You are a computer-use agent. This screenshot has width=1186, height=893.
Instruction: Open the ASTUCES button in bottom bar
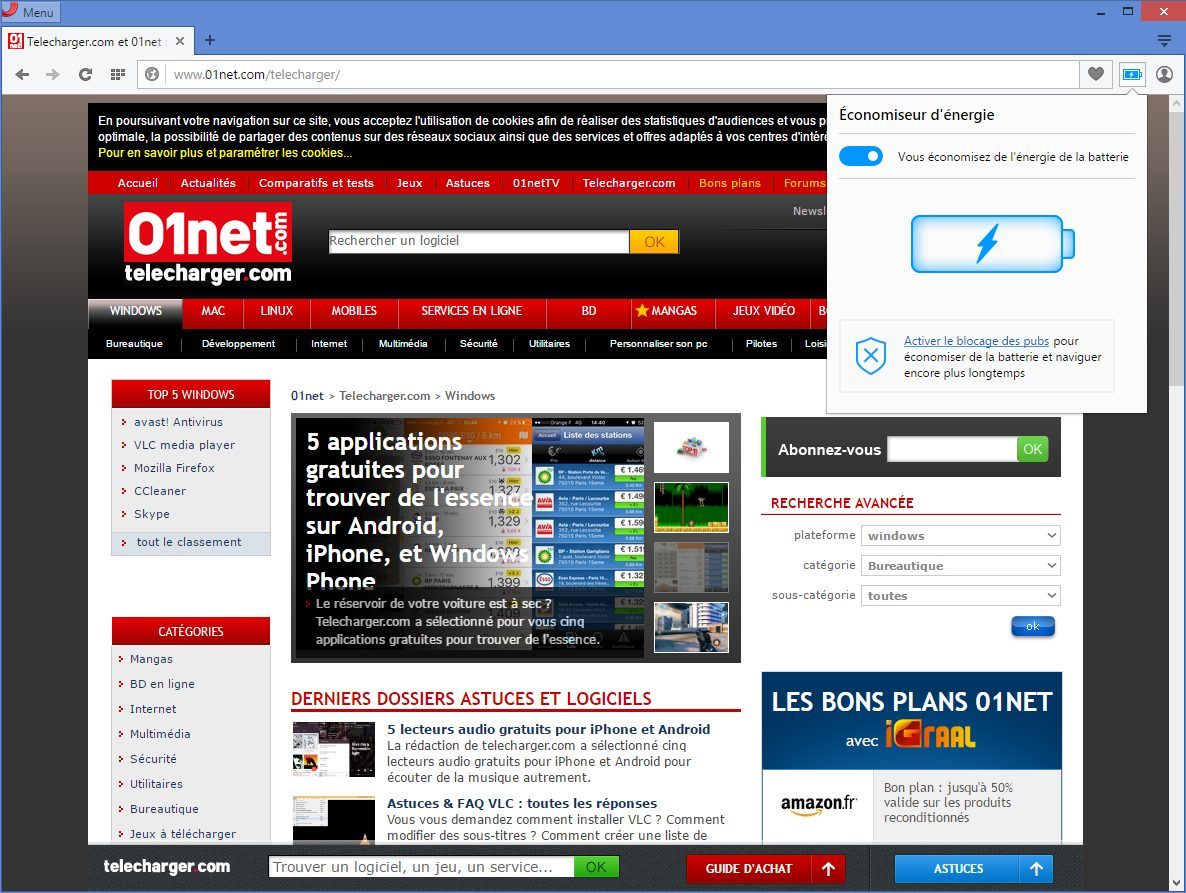(x=958, y=869)
